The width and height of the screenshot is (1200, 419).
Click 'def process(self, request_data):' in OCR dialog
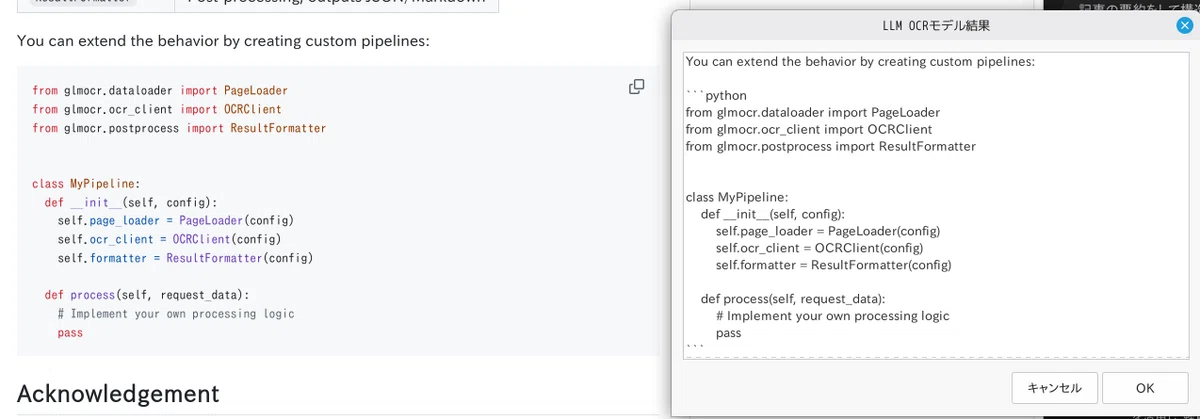(x=793, y=299)
